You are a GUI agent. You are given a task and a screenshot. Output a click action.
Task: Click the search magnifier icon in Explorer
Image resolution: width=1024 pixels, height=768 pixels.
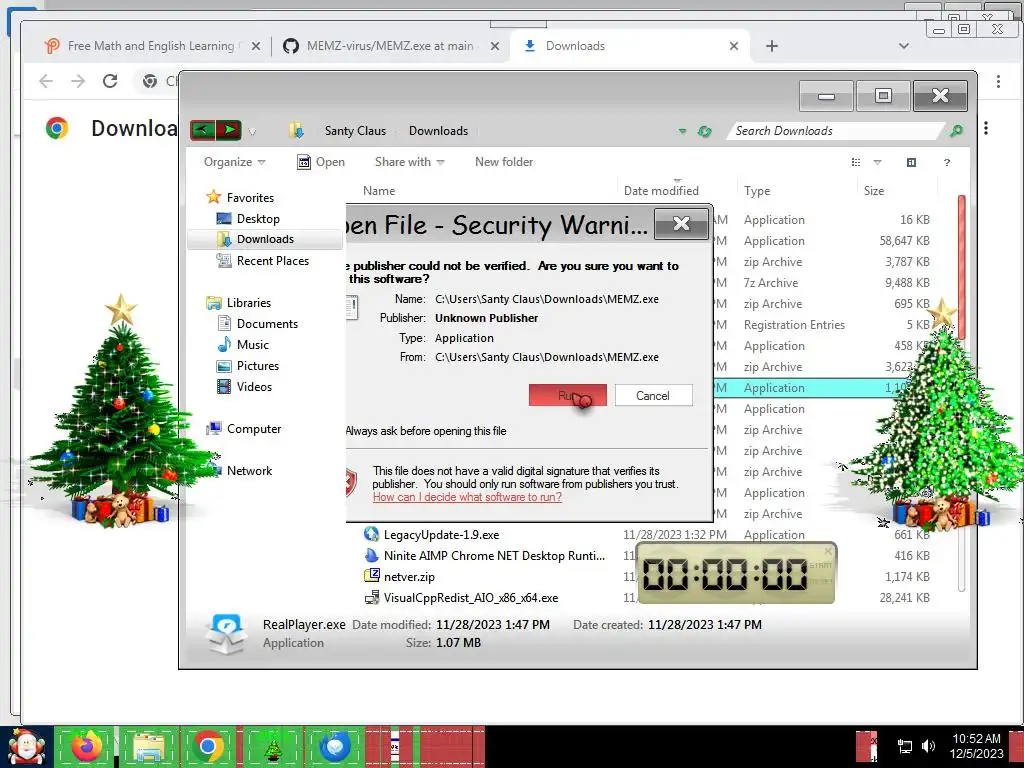pos(956,131)
